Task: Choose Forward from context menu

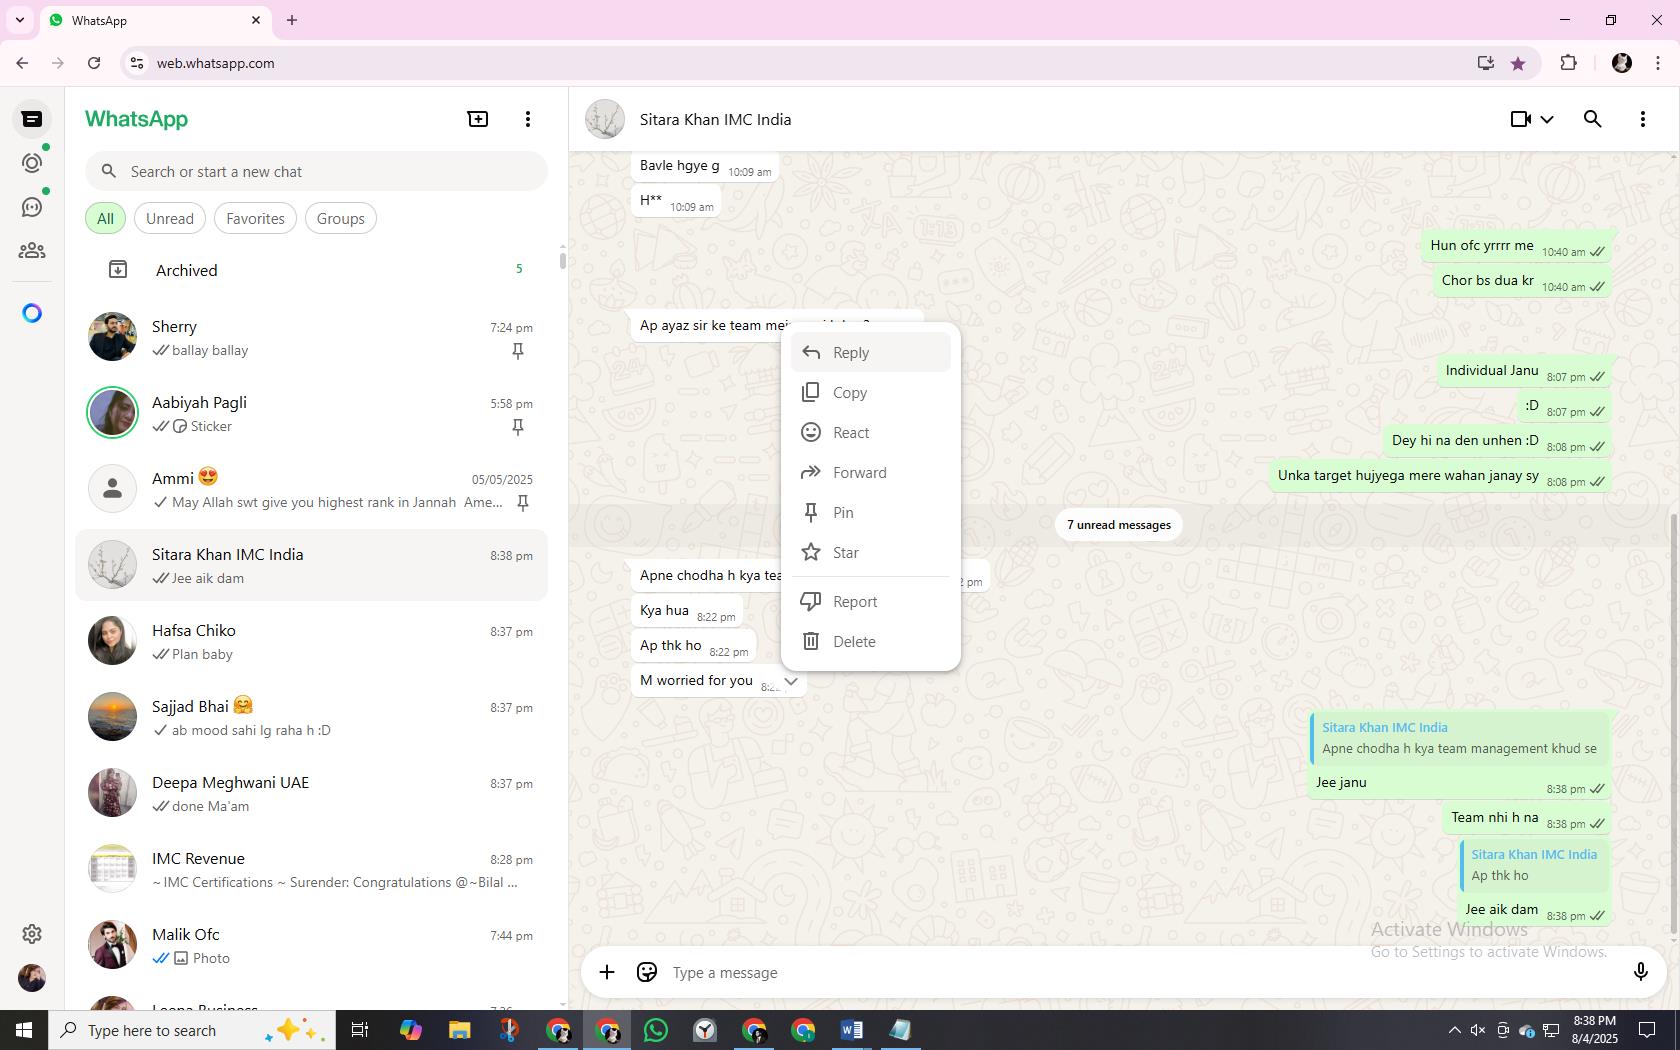Action: pyautogui.click(x=871, y=473)
